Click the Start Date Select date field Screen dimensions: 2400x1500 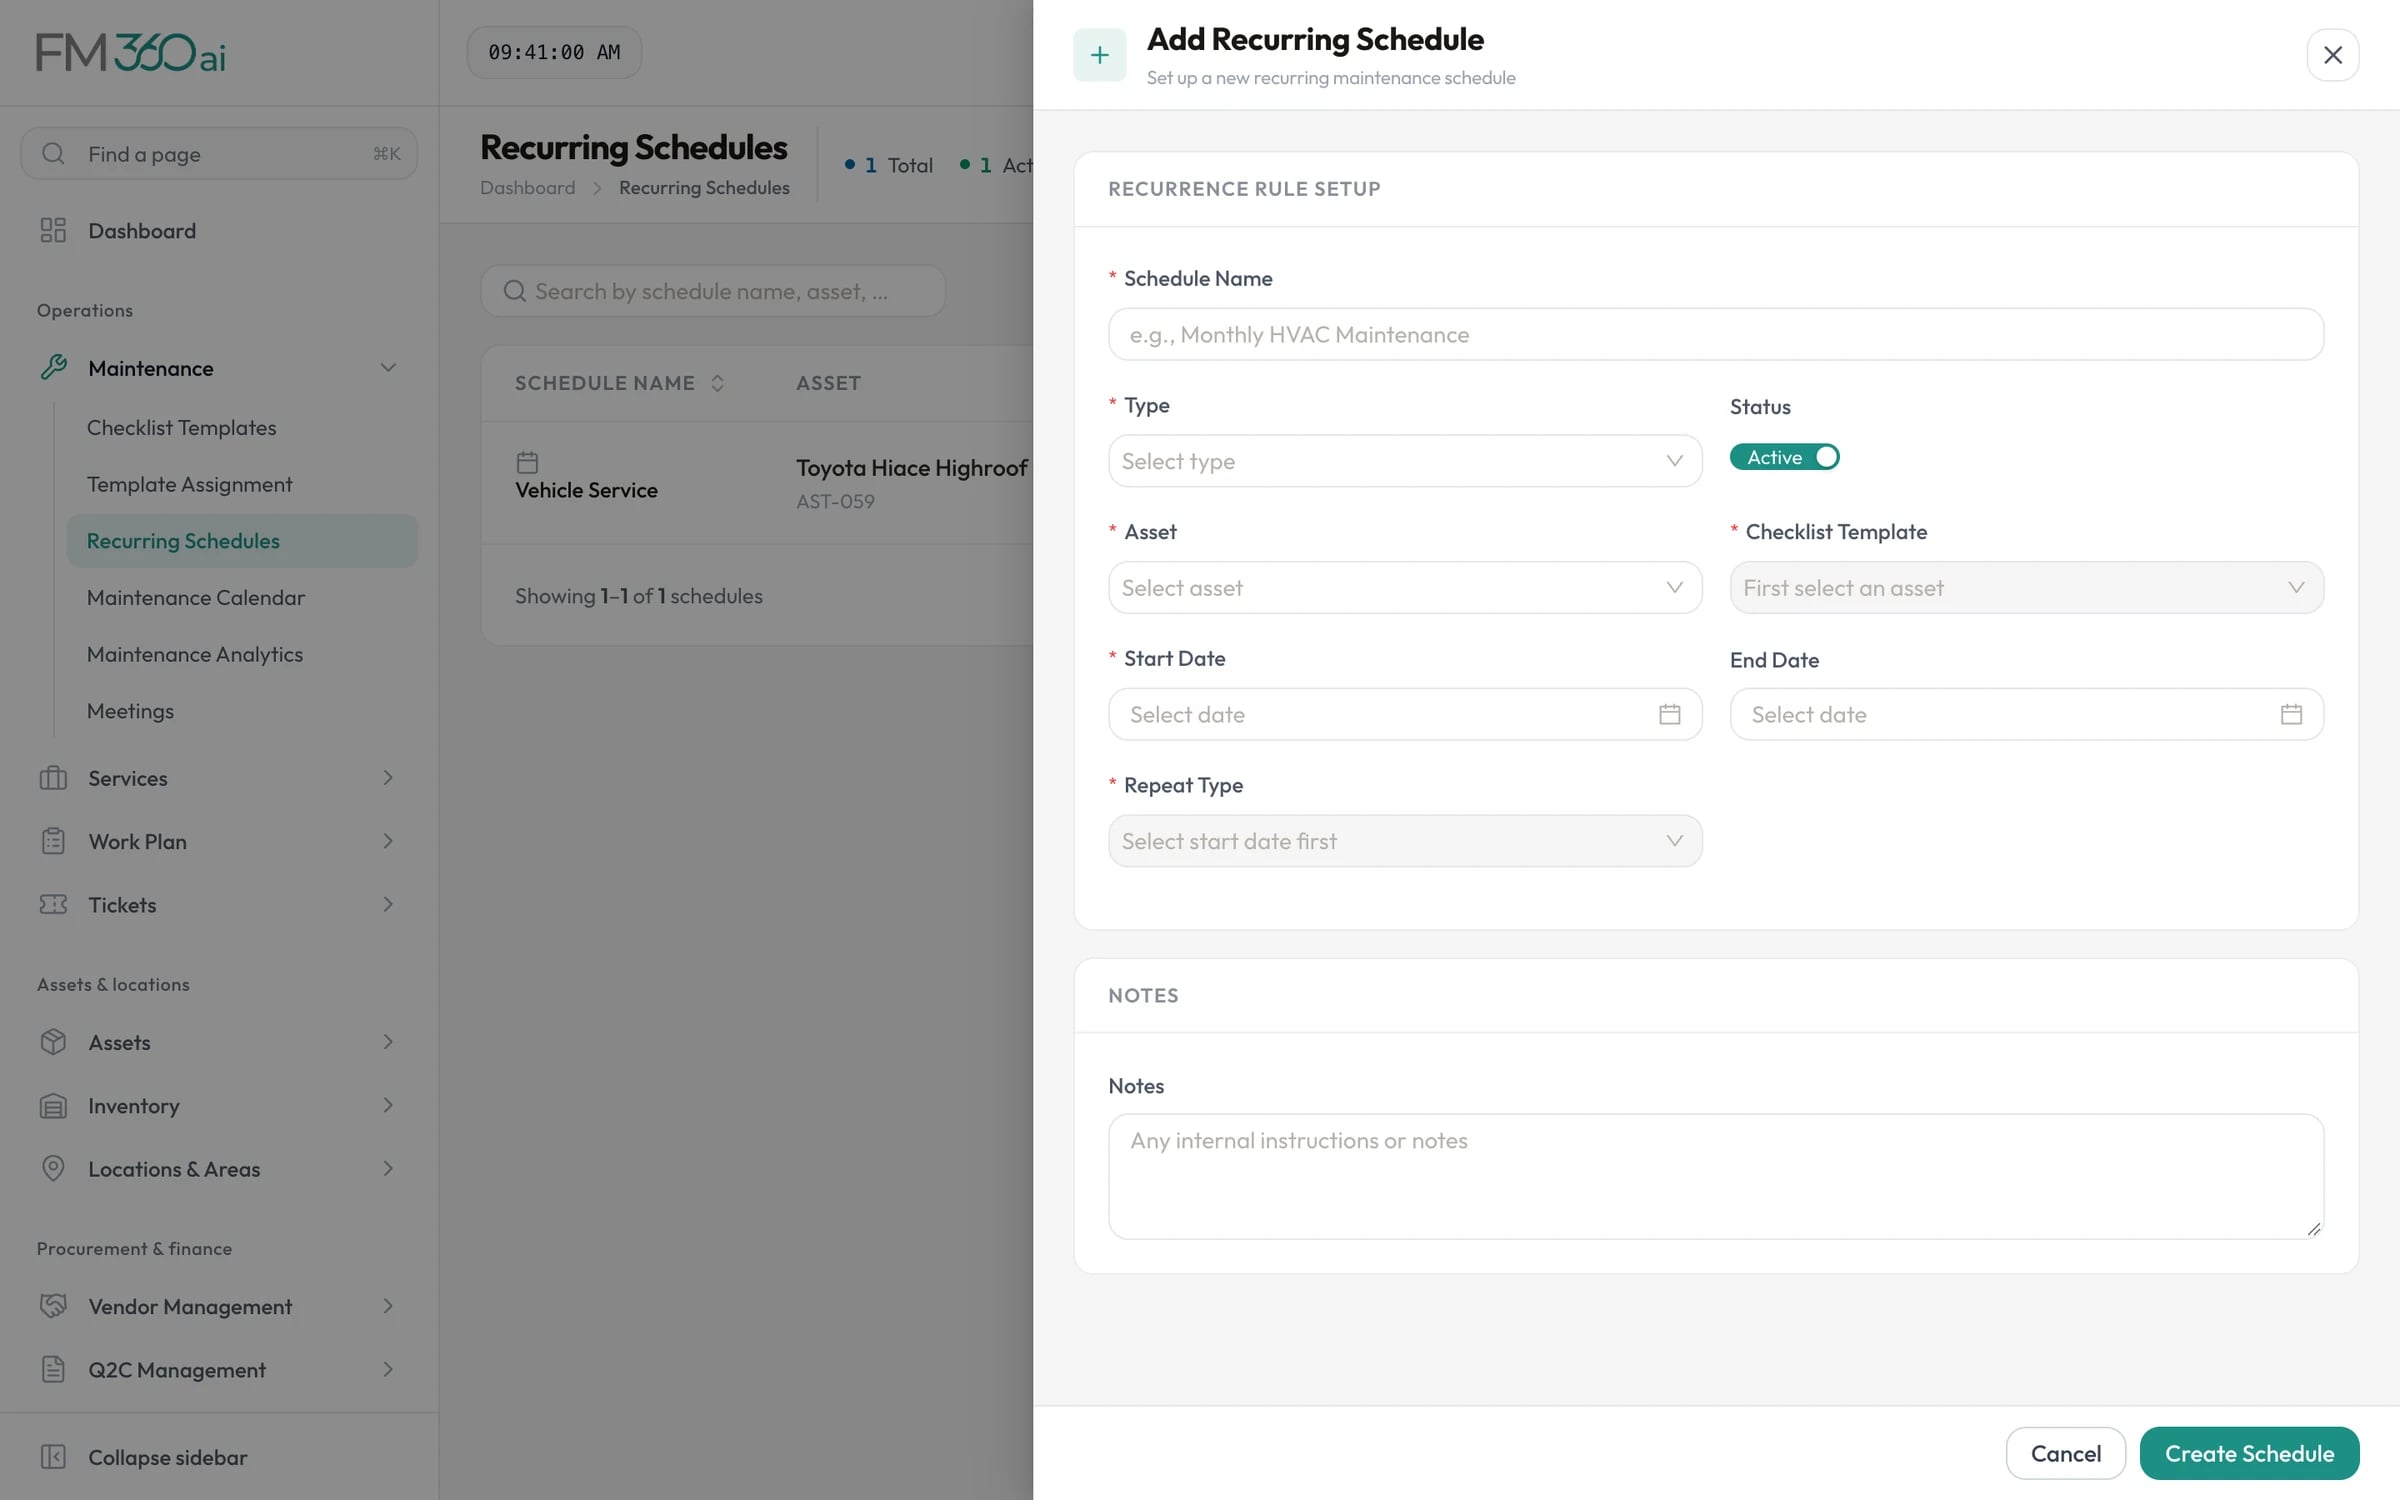1404,714
